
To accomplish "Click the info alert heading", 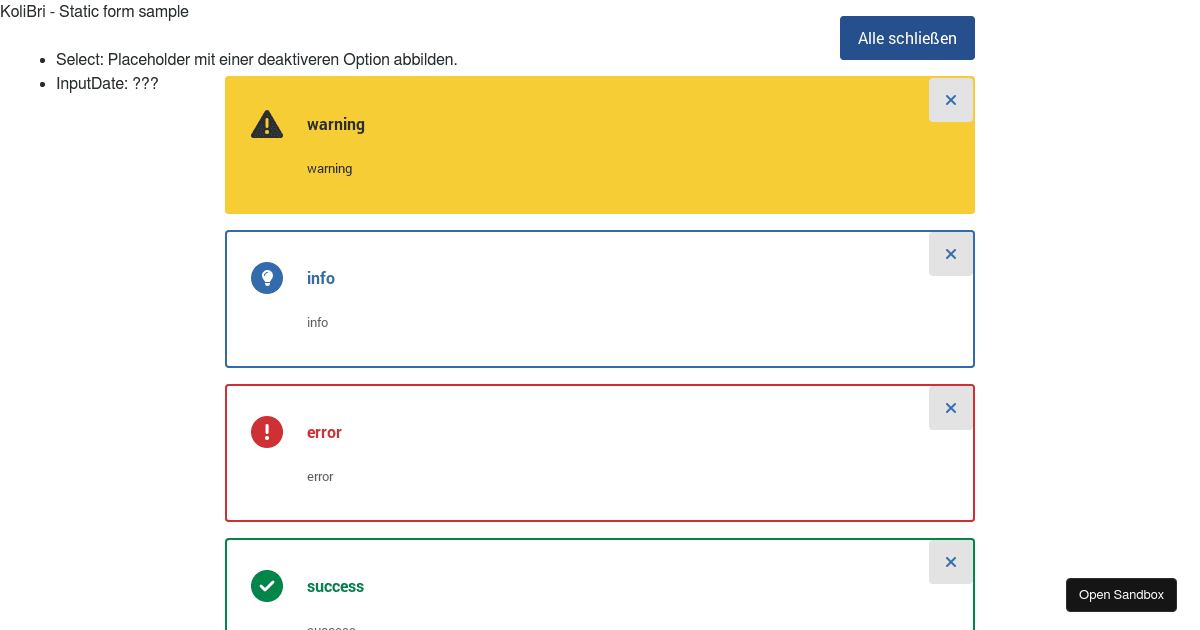I will pos(320,278).
